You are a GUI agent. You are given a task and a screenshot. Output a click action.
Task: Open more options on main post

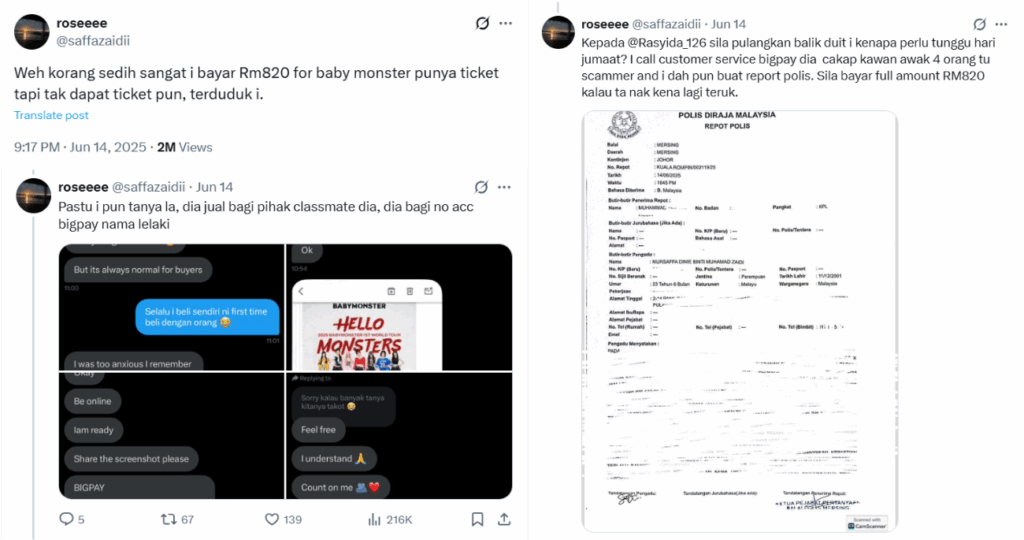pyautogui.click(x=505, y=24)
